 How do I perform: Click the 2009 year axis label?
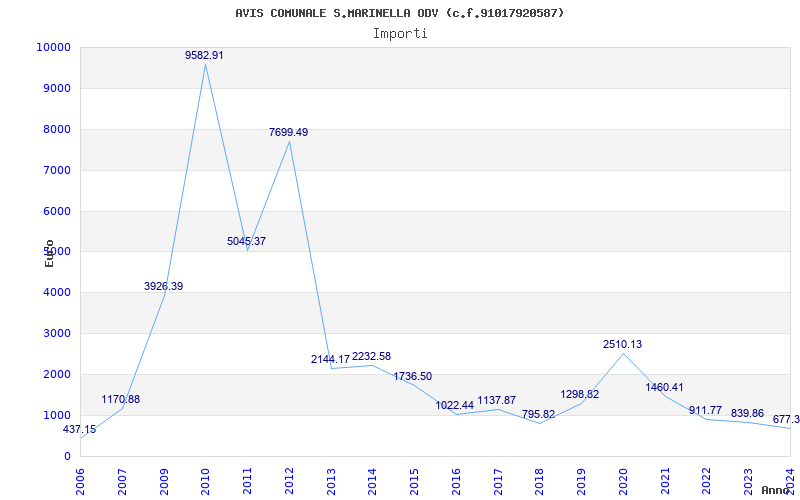164,482
